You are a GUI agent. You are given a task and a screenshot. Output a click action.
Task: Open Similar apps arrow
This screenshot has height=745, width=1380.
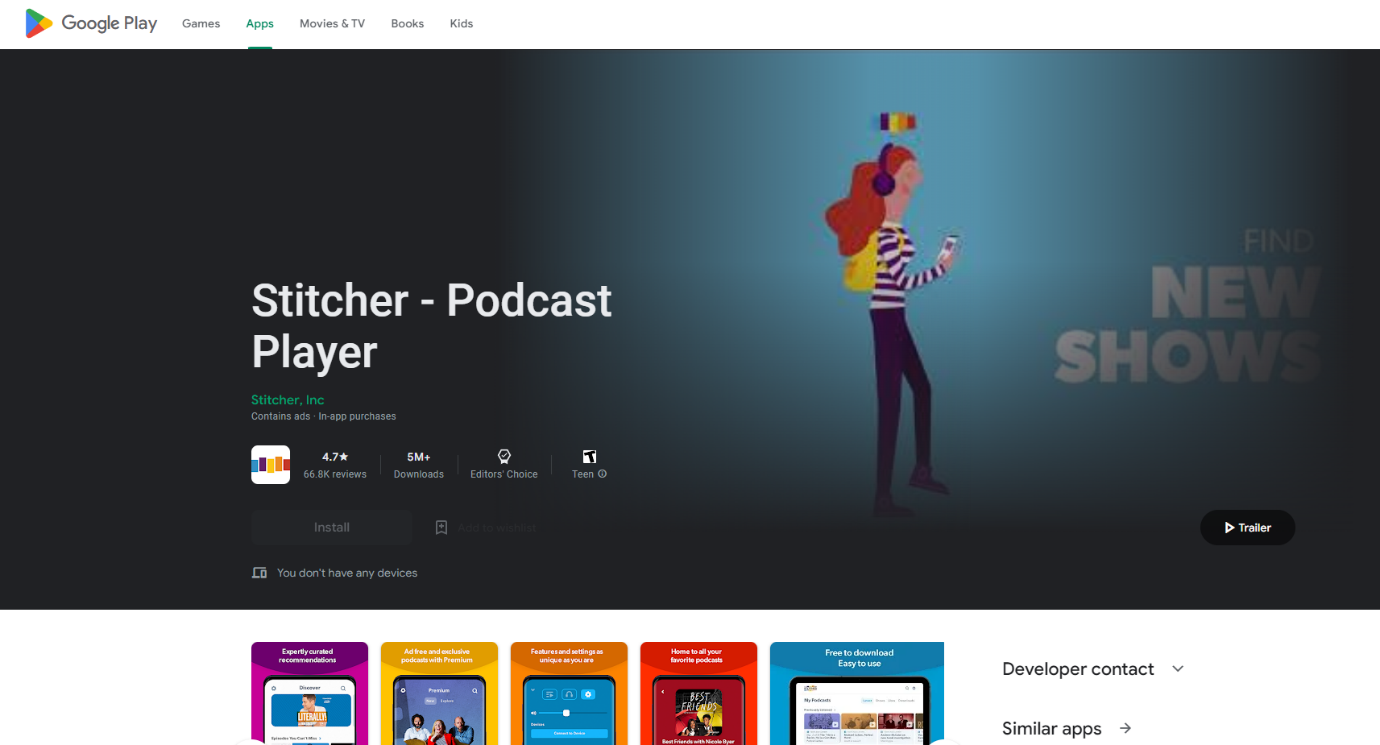[1125, 728]
